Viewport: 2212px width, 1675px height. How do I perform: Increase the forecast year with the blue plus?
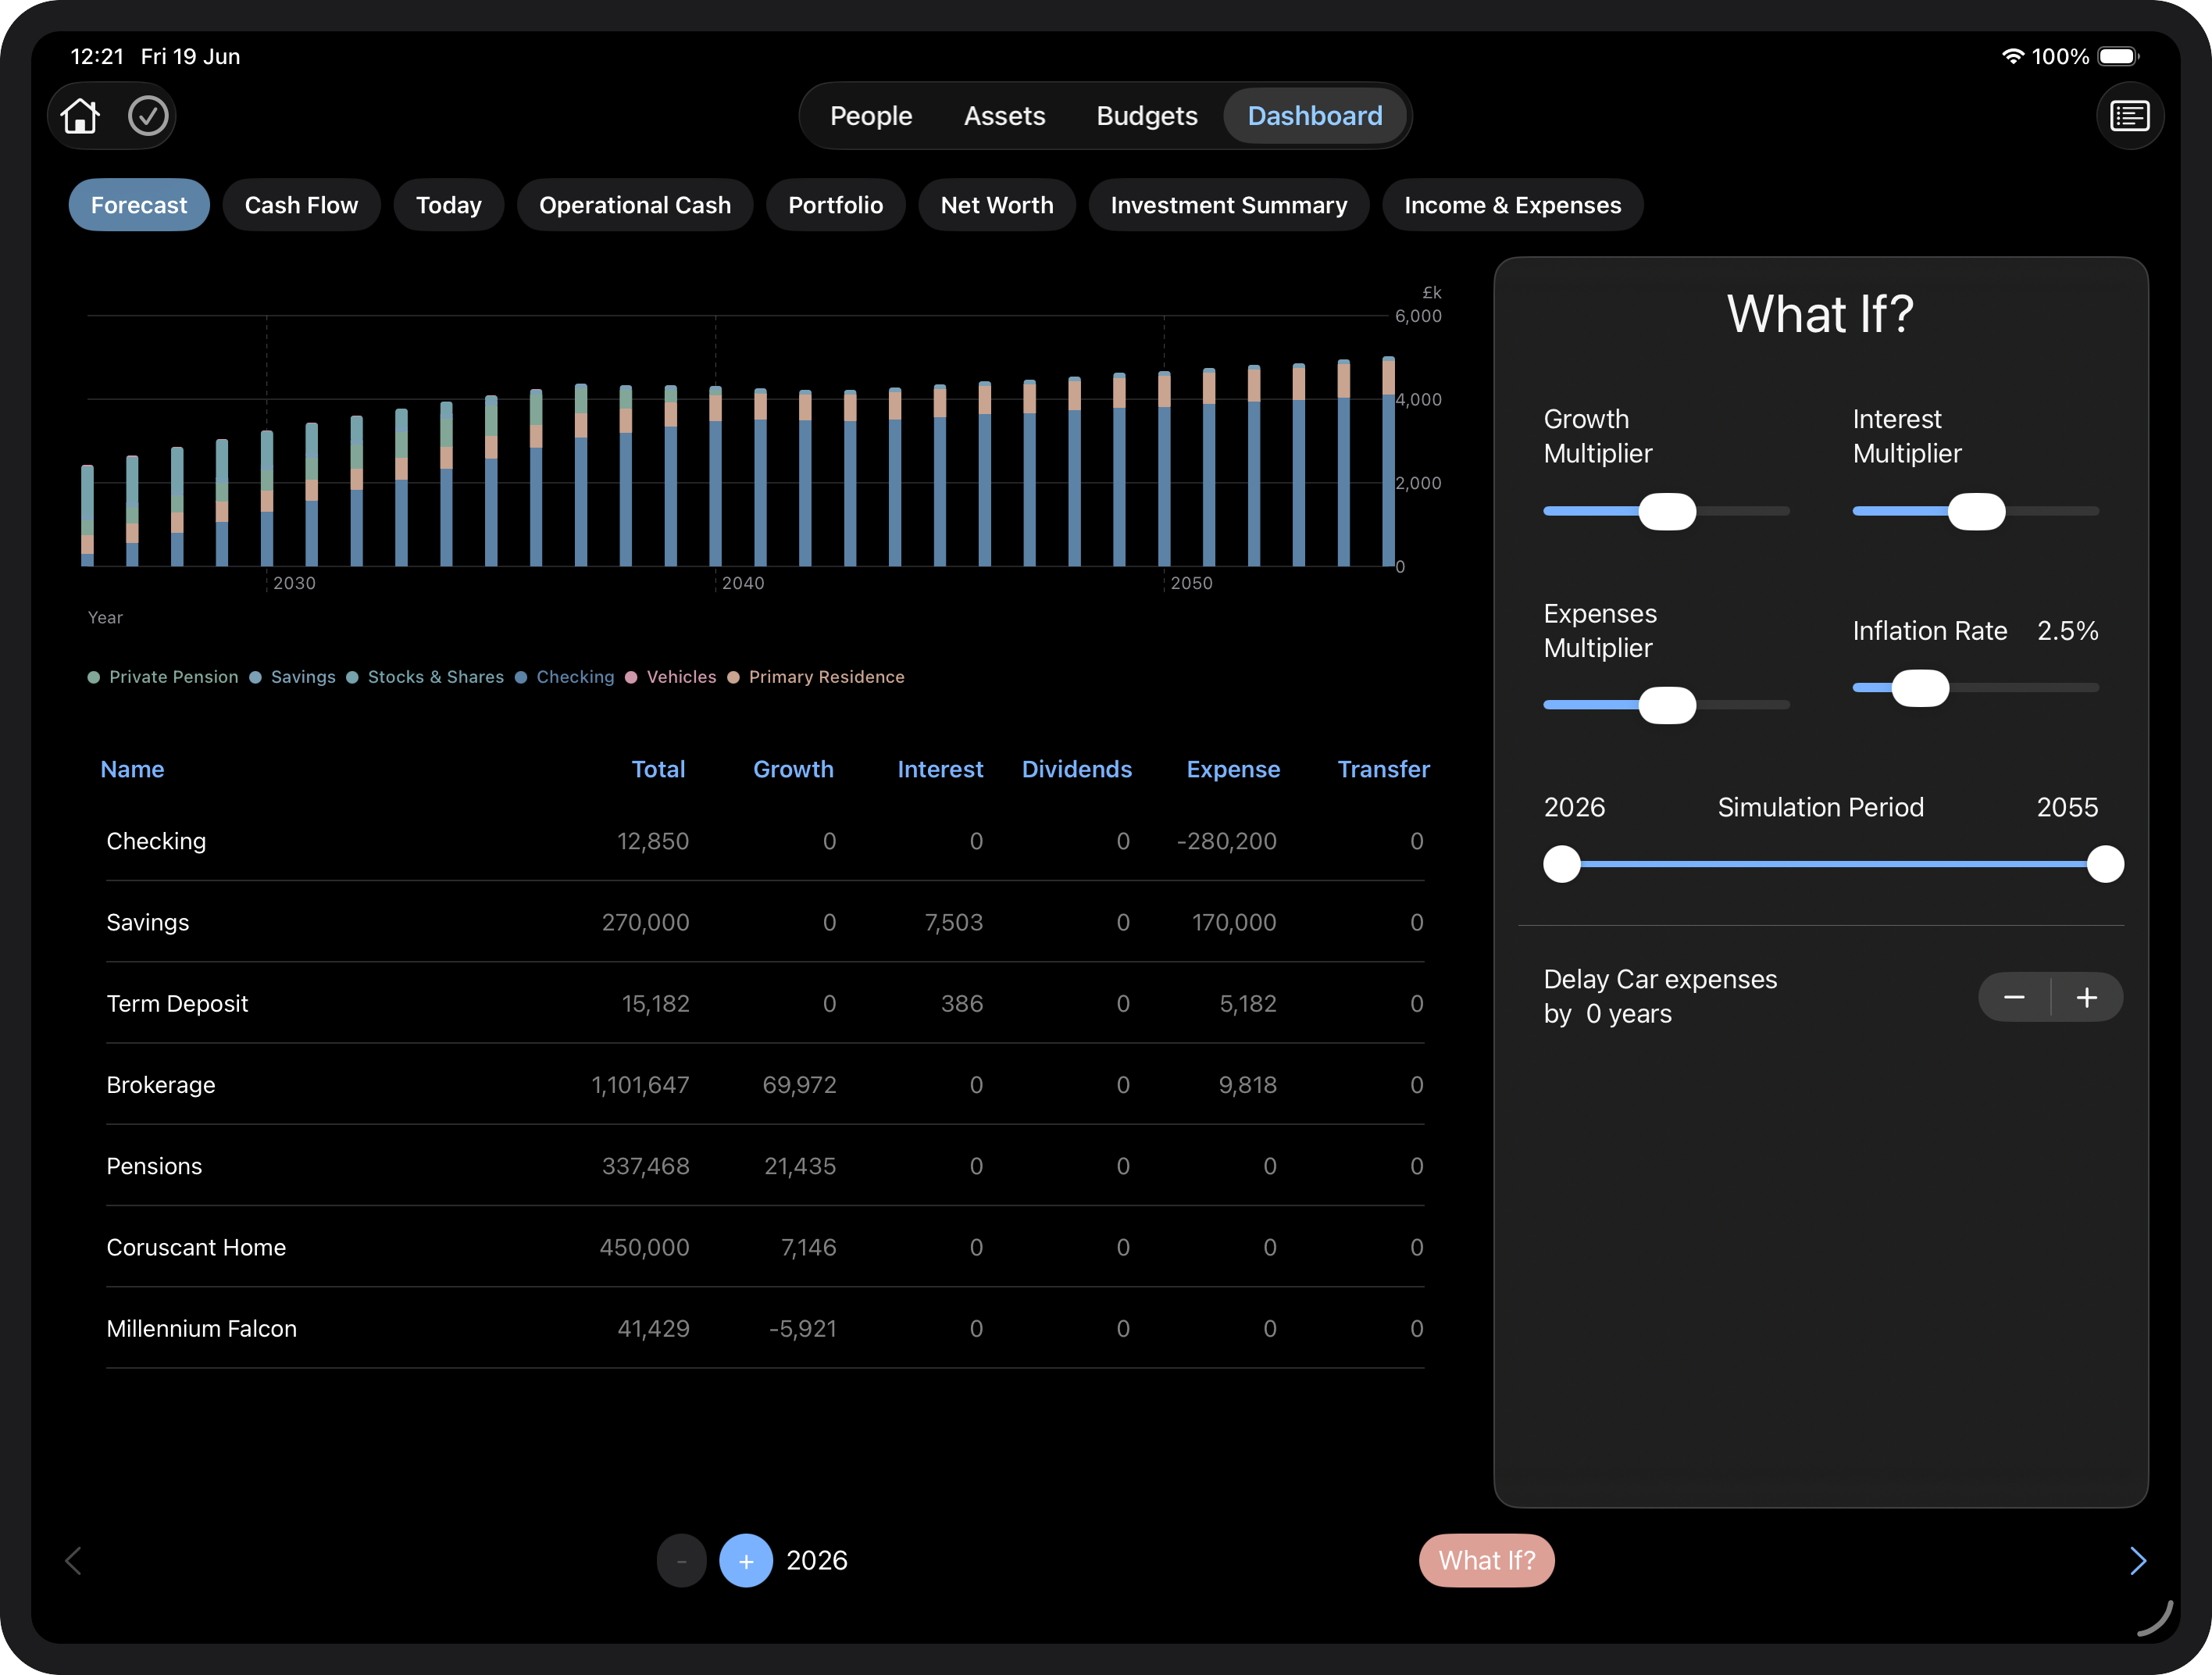click(746, 1561)
